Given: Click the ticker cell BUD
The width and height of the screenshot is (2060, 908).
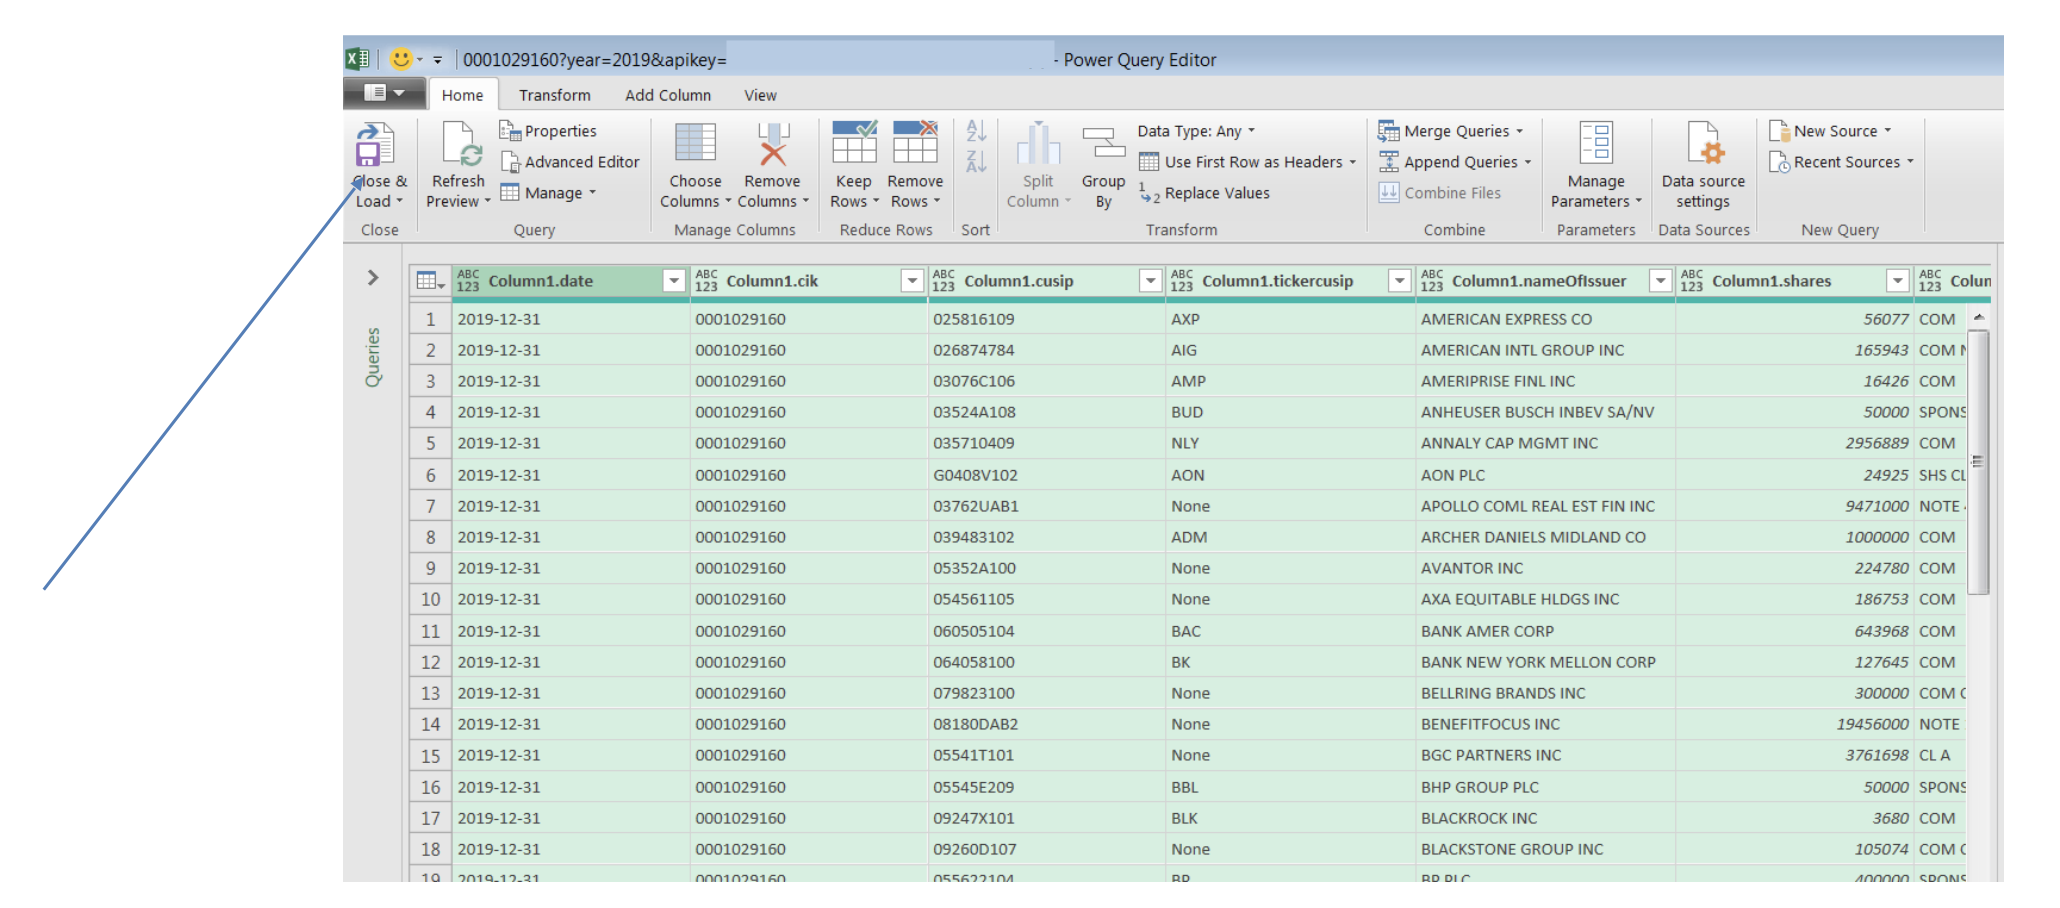Looking at the screenshot, I should [1291, 412].
